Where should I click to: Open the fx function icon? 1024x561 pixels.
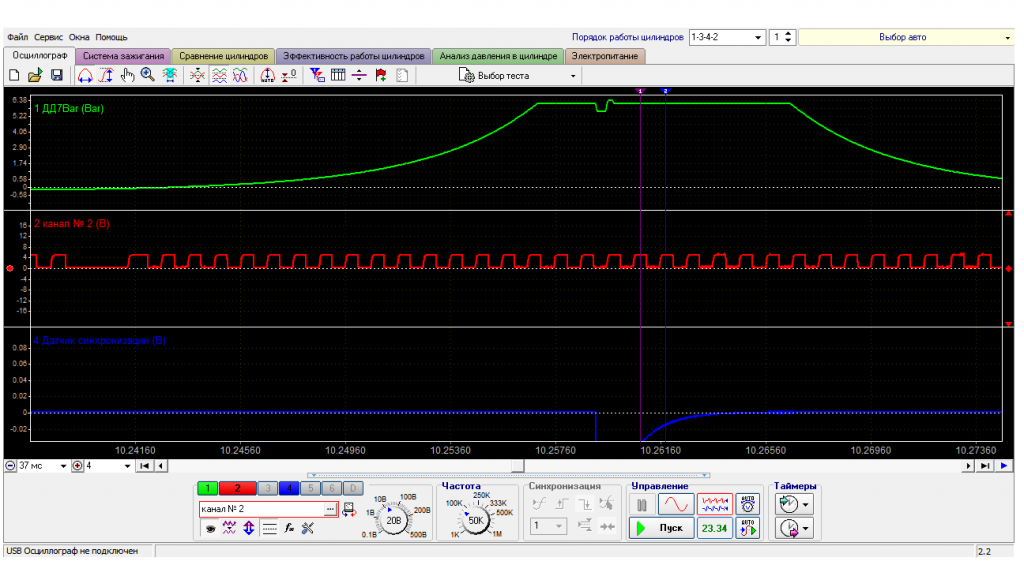click(289, 528)
